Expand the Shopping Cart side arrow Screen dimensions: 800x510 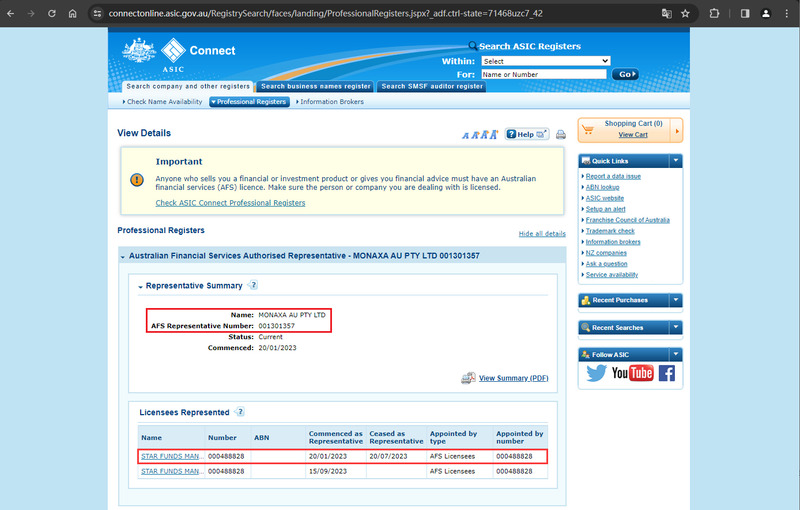pos(677,131)
